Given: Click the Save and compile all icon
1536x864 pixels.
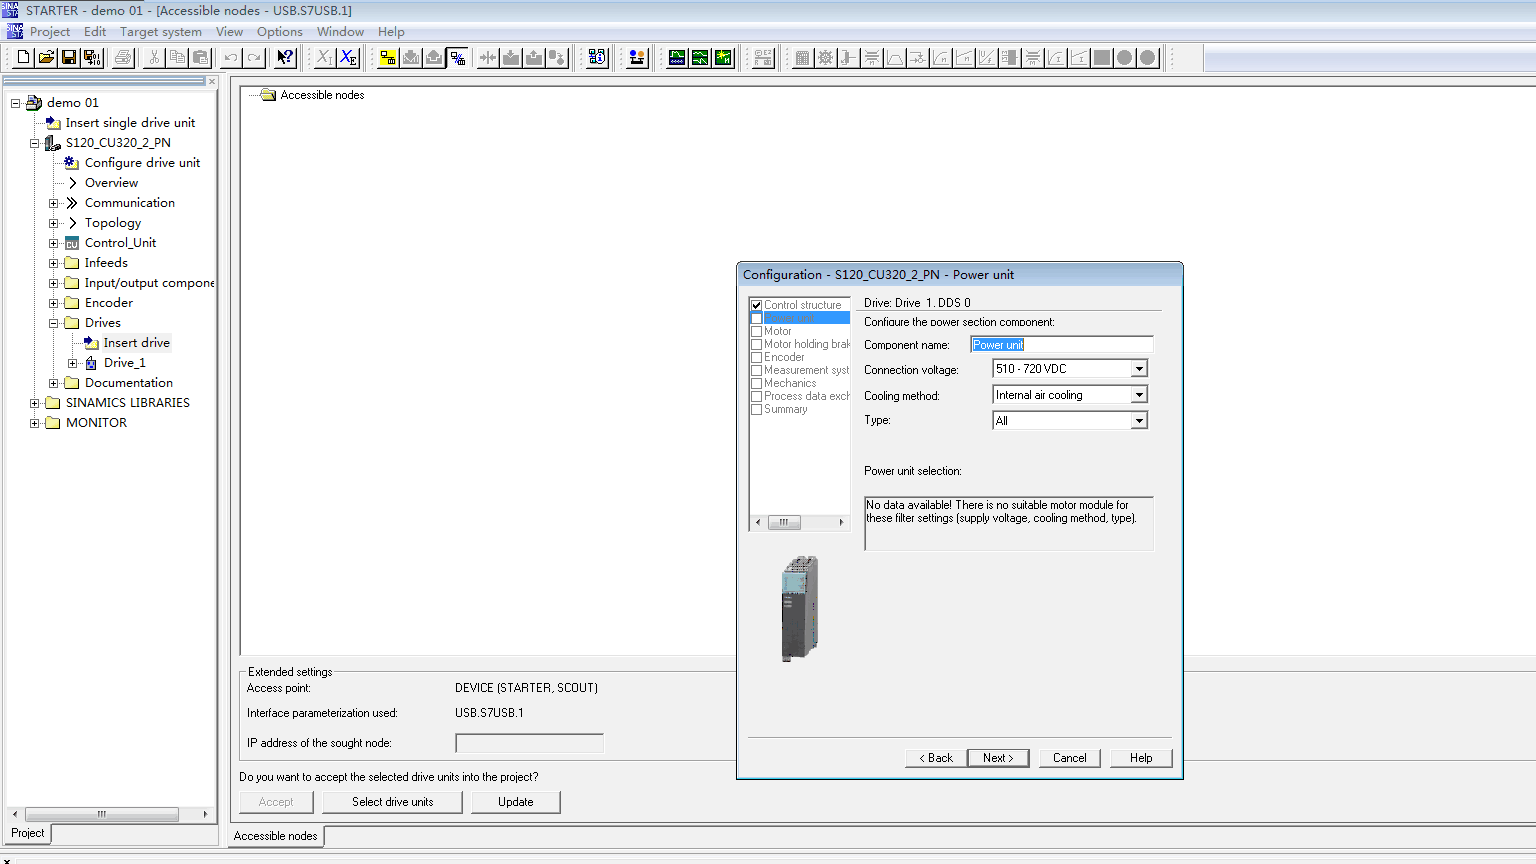Looking at the screenshot, I should [92, 58].
